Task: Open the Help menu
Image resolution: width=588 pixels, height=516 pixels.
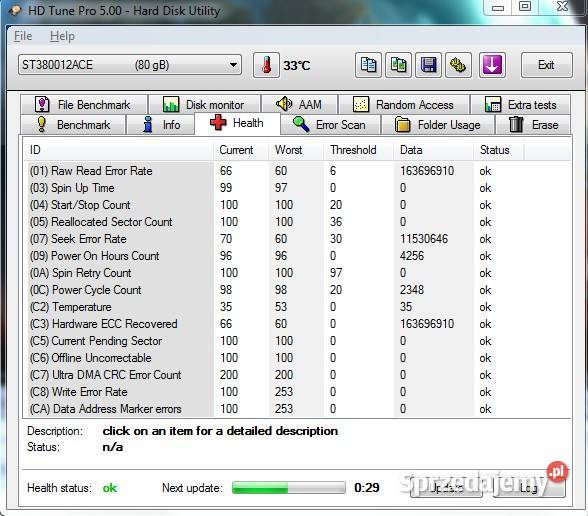Action: 62,36
